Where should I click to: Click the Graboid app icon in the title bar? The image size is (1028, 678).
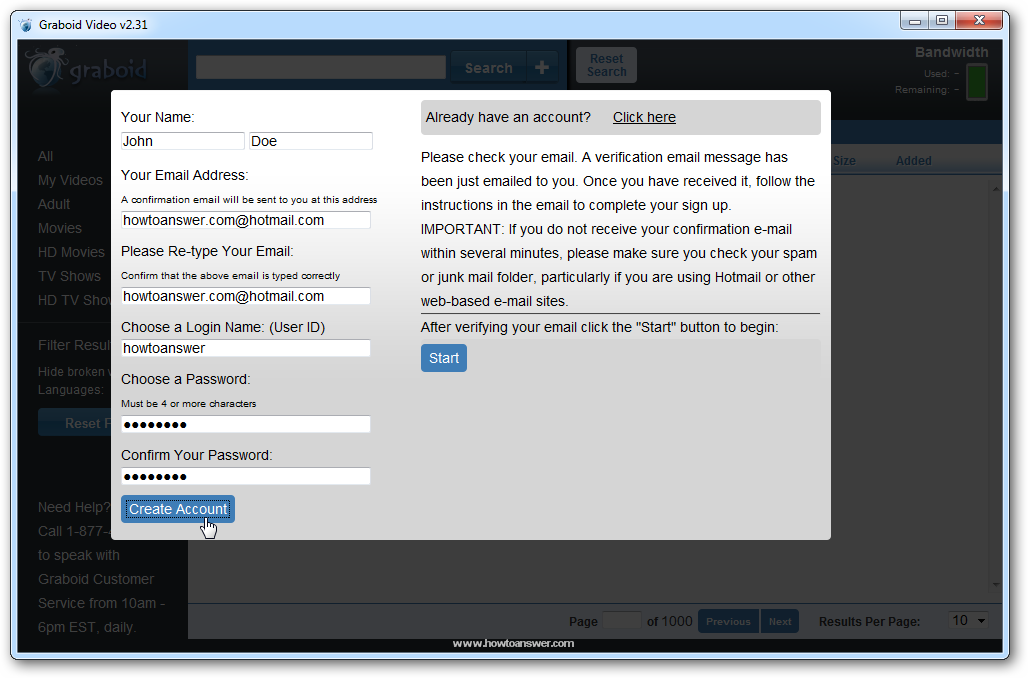pos(26,25)
